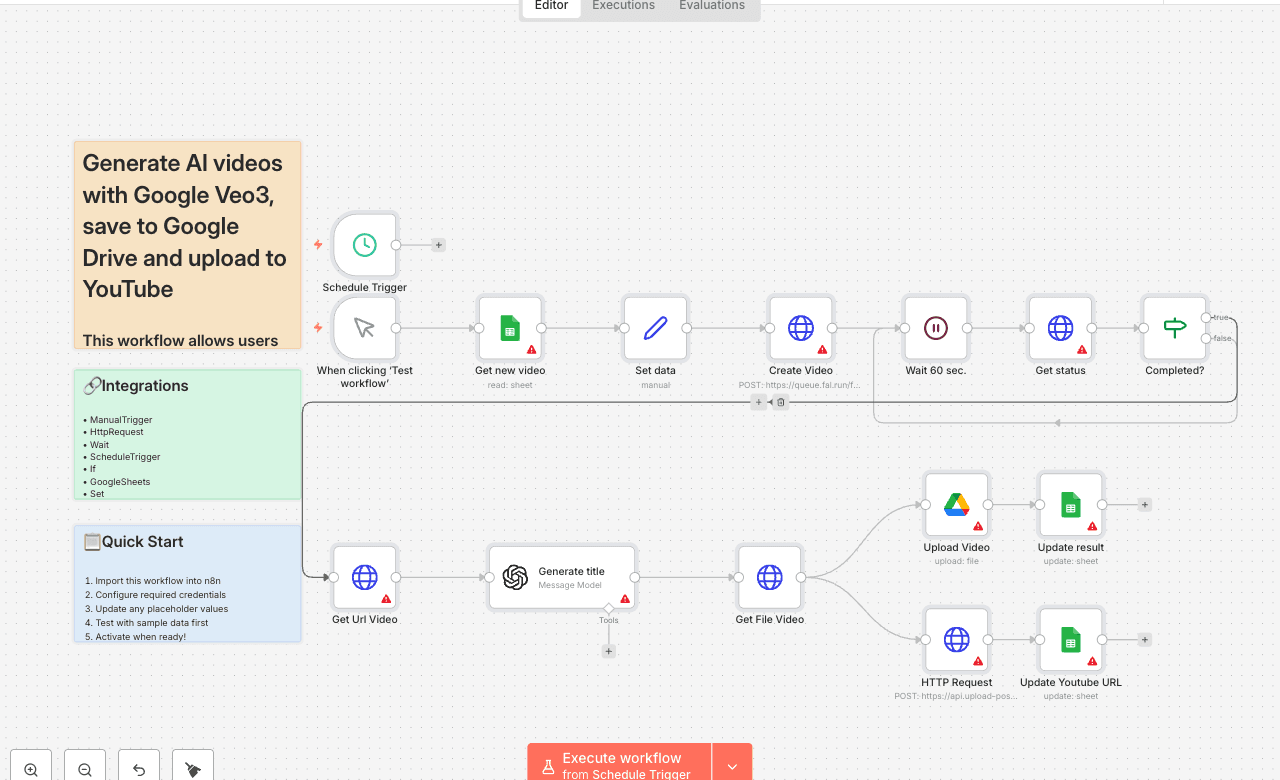The image size is (1280, 780).
Task: Open the Evaluations tab
Action: [711, 5]
